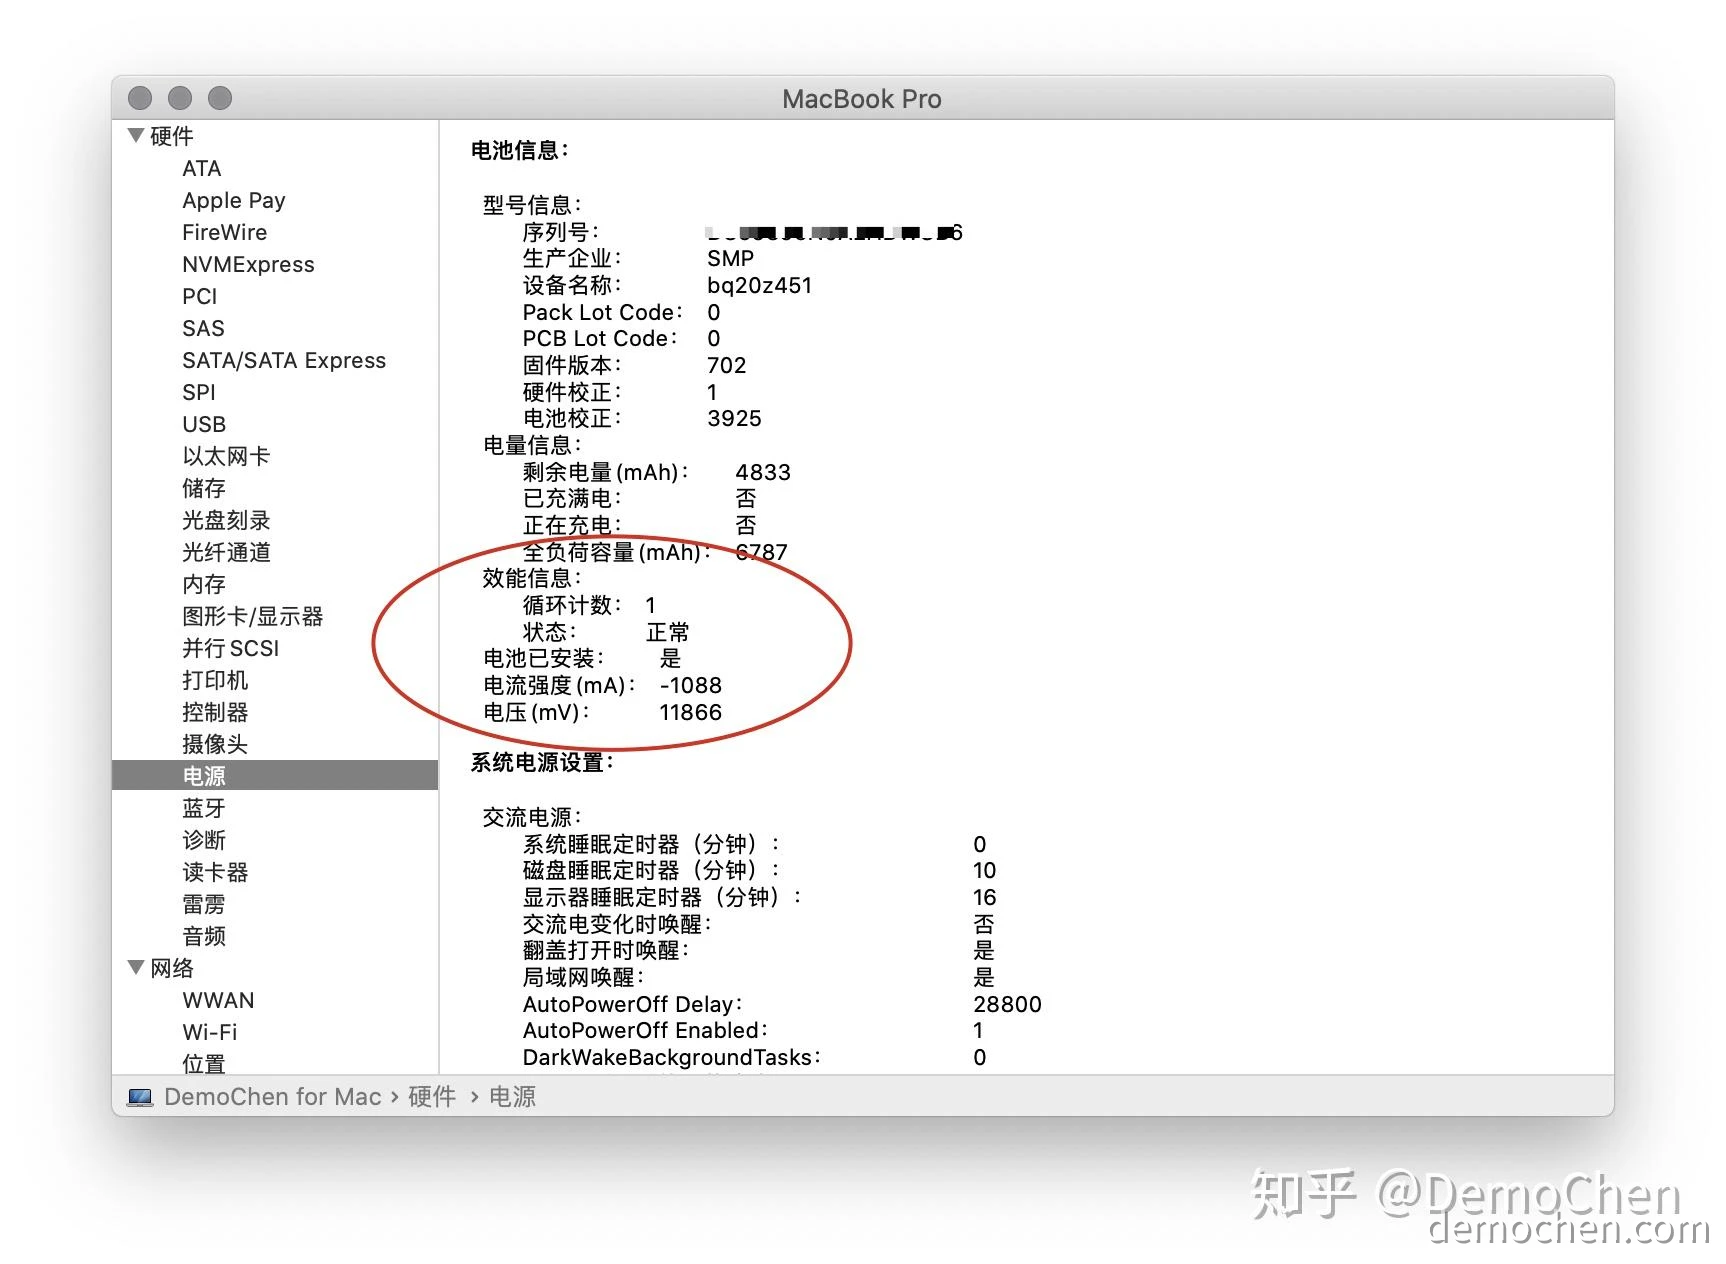The height and width of the screenshot is (1264, 1726).
Task: Click the AutoPowerOff Delay value 28800
Action: [1007, 1004]
